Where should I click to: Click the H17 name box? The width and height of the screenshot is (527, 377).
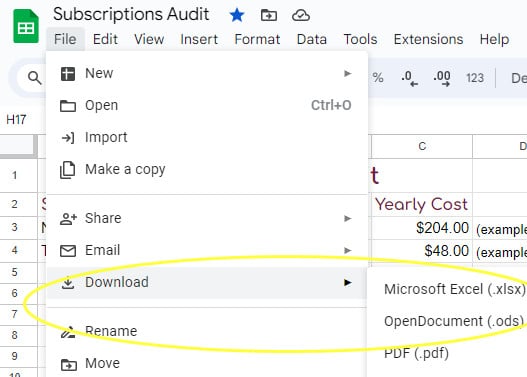[x=16, y=120]
